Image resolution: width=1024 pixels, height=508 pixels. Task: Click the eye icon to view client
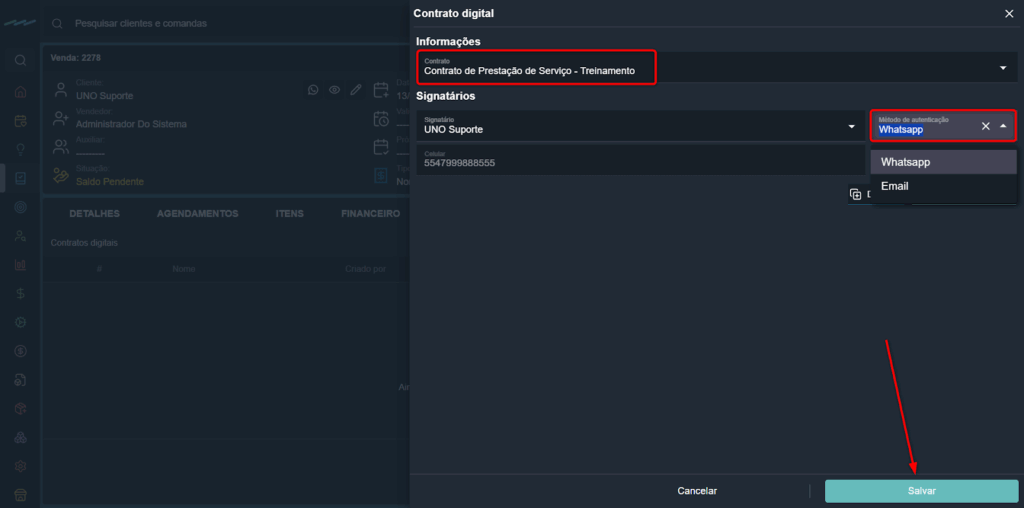click(335, 90)
